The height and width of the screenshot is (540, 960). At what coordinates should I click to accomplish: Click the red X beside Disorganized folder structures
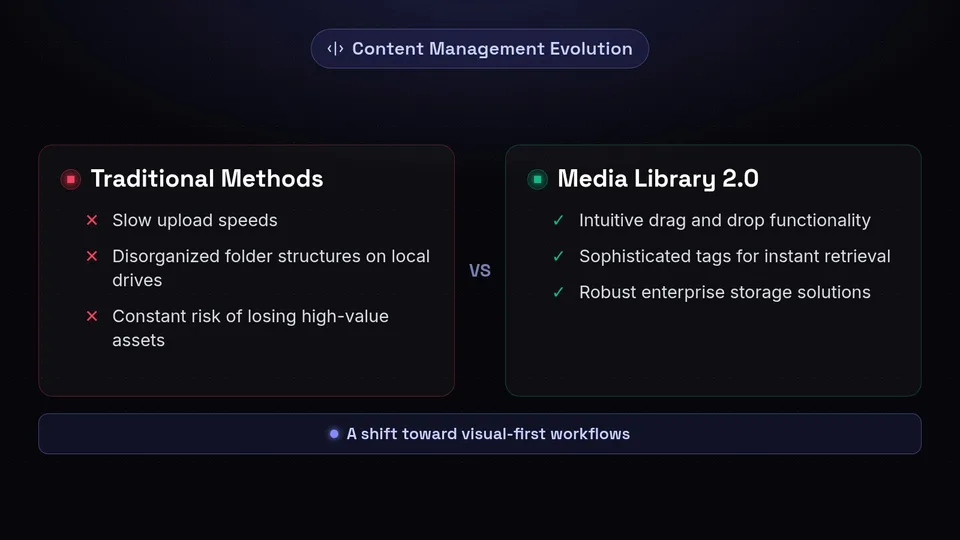click(x=92, y=256)
